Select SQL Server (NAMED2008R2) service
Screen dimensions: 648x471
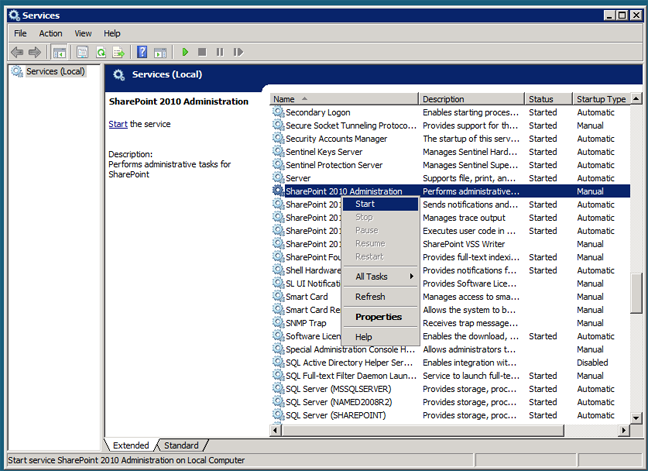click(x=450, y=402)
